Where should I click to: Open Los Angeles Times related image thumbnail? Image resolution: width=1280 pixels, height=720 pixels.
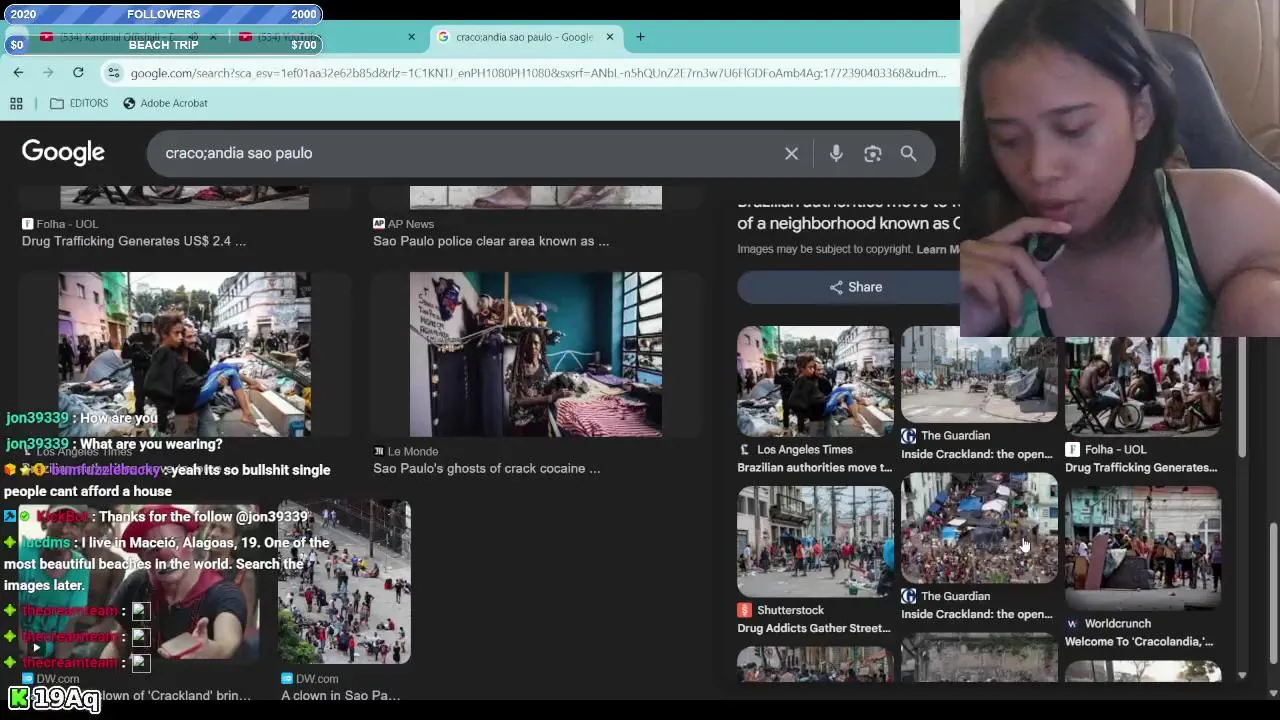(815, 381)
